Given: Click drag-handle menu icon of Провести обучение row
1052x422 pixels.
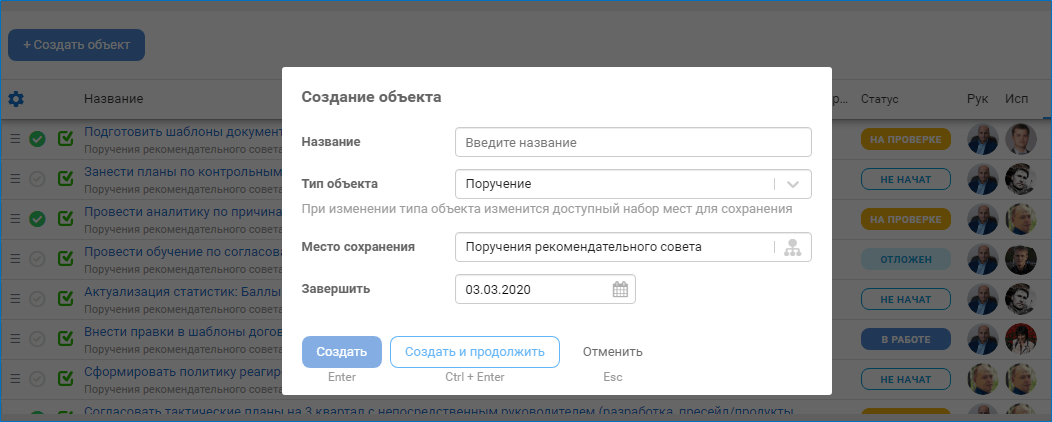Looking at the screenshot, I should [15, 259].
